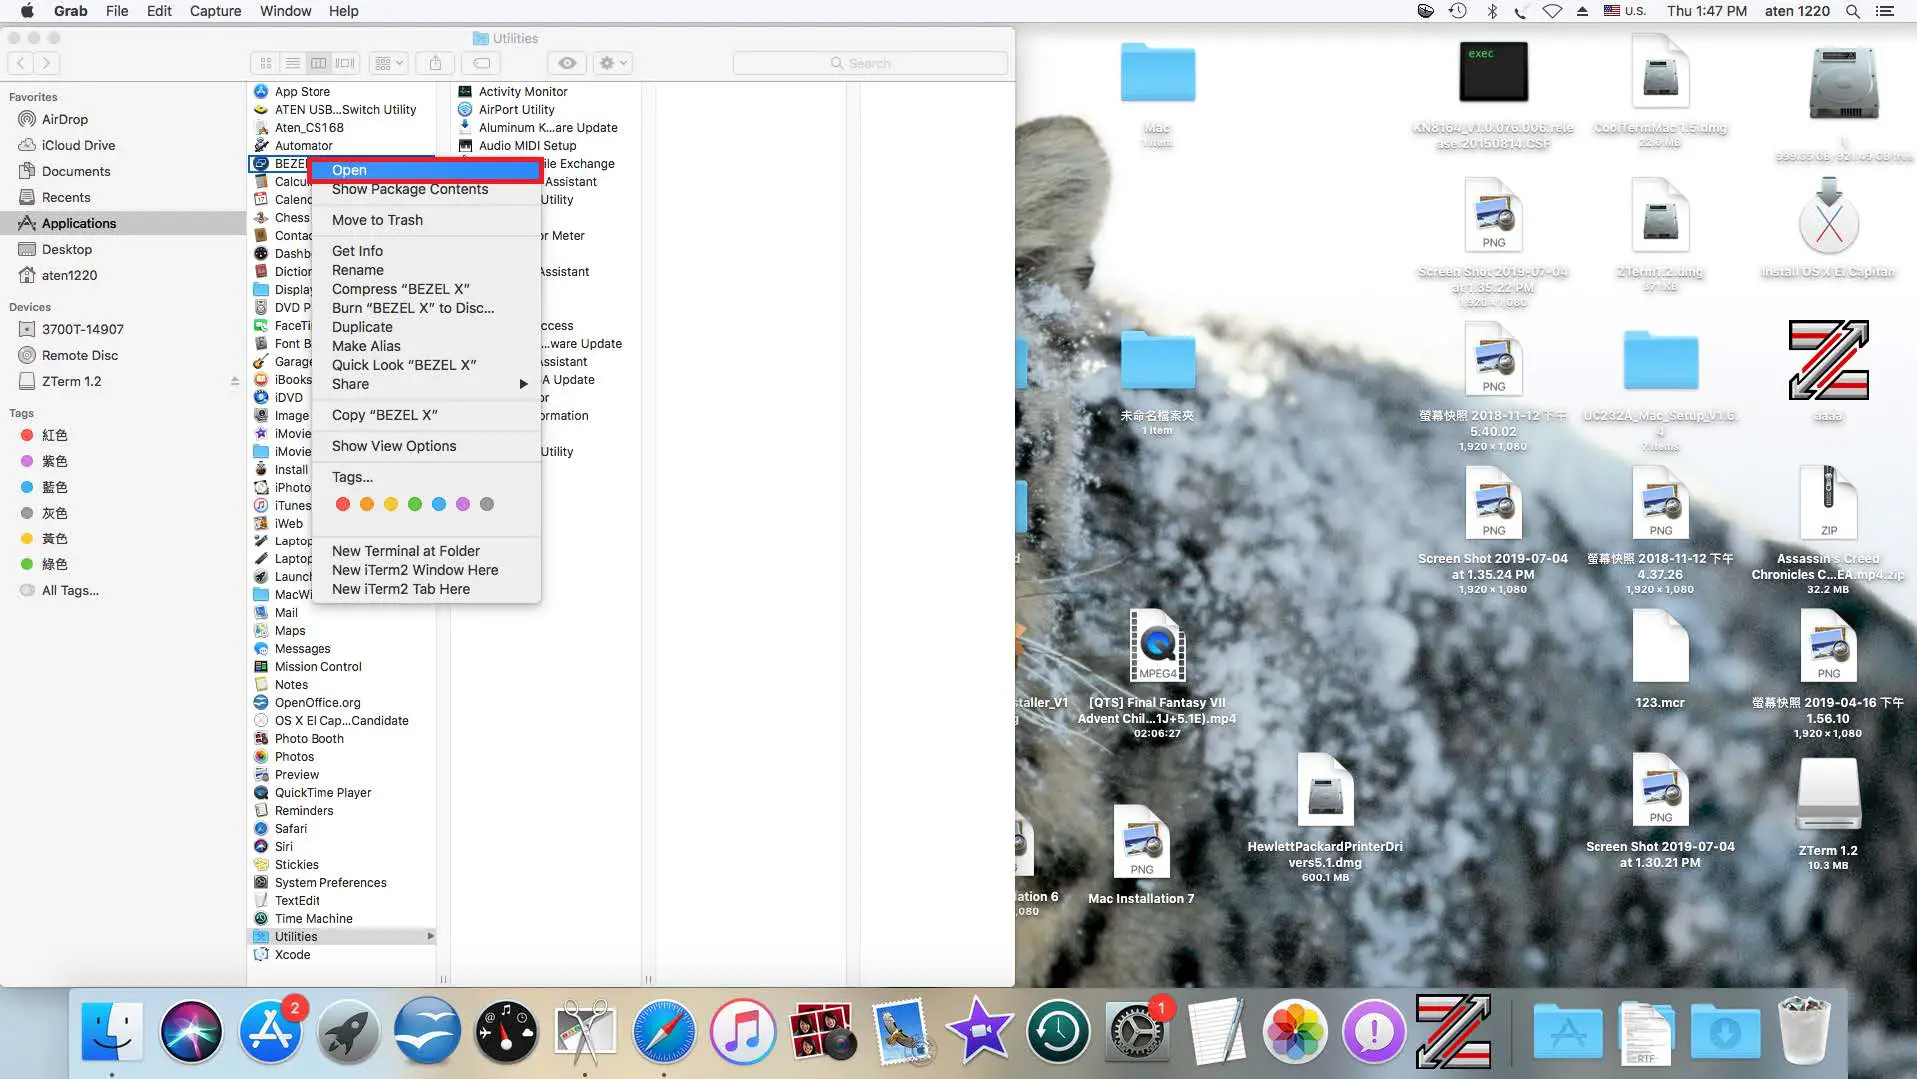The image size is (1917, 1079).
Task: Open the Action gear dropdown
Action: coord(611,62)
